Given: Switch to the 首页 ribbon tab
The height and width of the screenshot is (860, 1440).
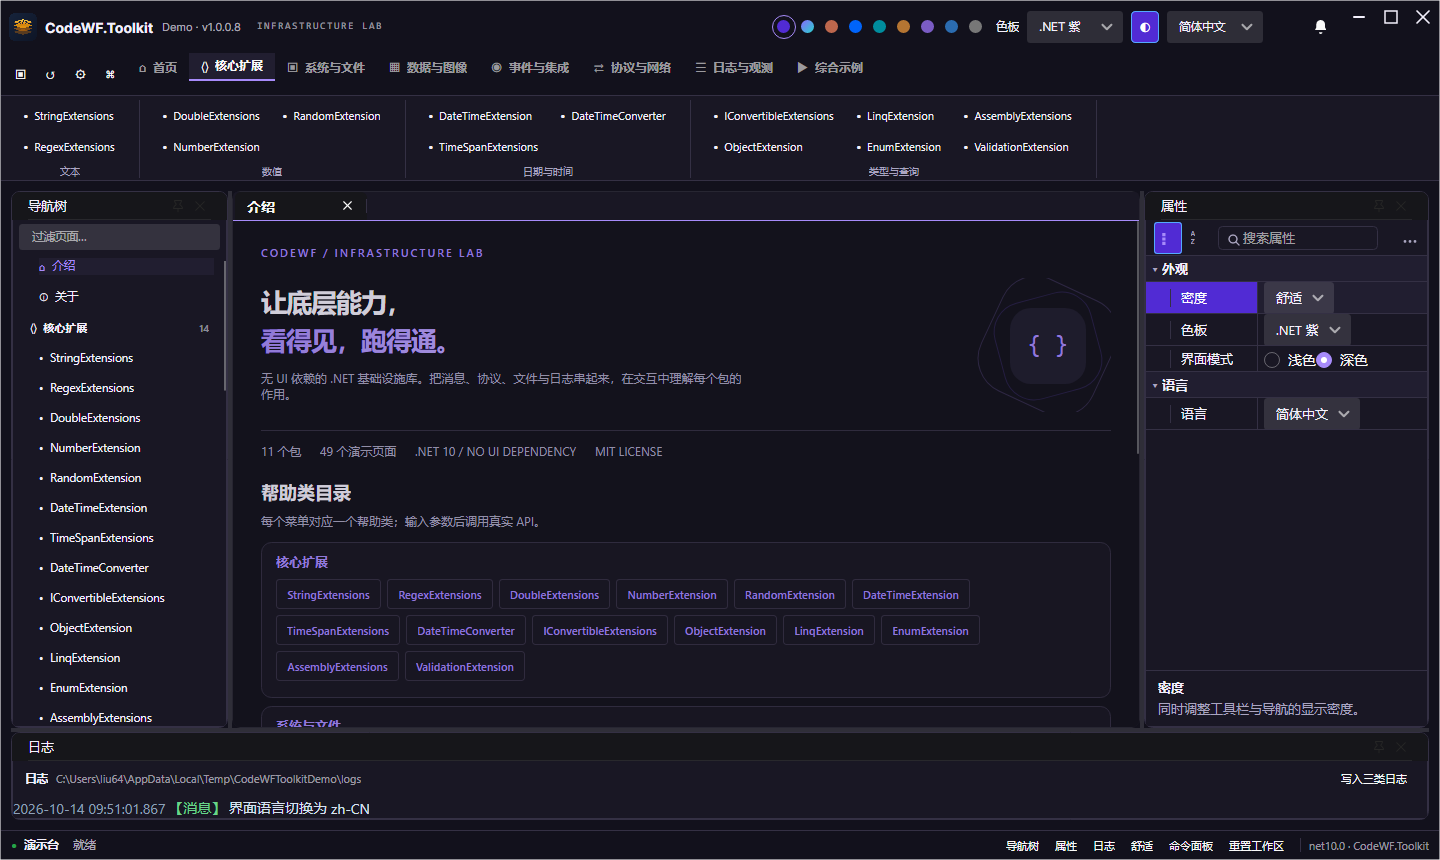Looking at the screenshot, I should click(157, 67).
